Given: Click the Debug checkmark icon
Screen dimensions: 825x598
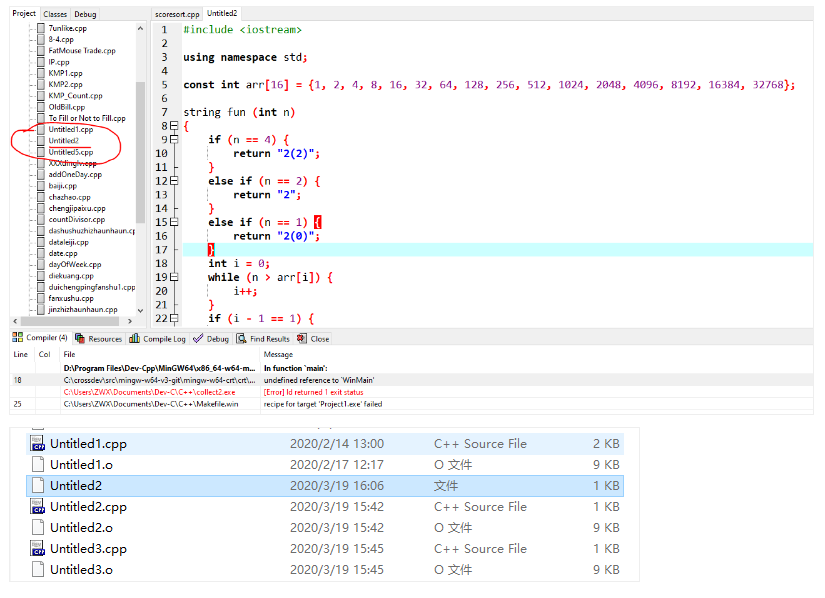Looking at the screenshot, I should coord(198,338).
